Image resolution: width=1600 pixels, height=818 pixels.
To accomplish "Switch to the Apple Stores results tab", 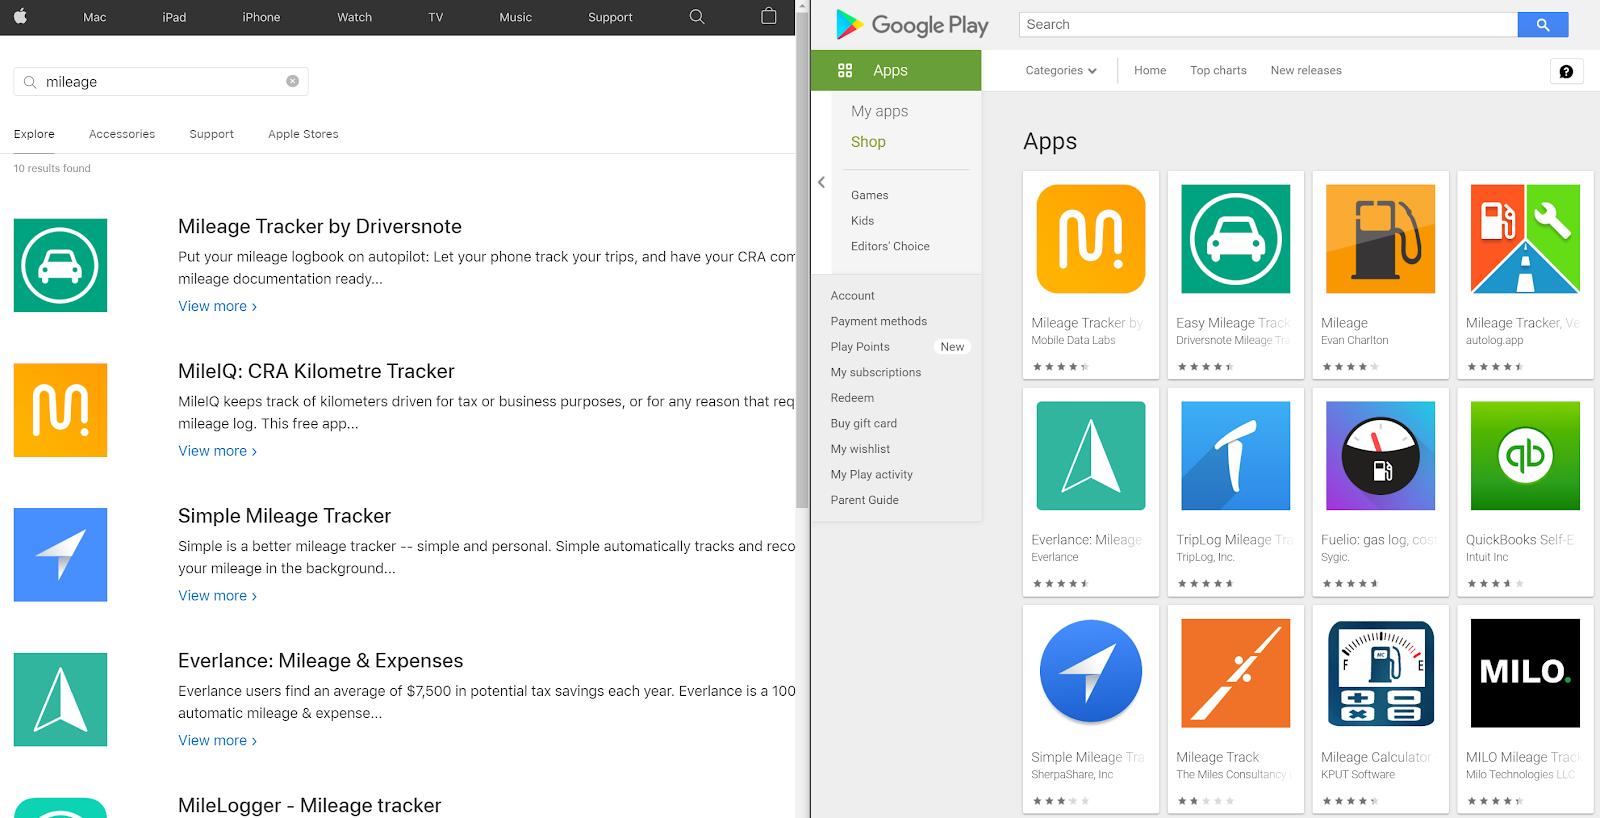I will tap(303, 134).
